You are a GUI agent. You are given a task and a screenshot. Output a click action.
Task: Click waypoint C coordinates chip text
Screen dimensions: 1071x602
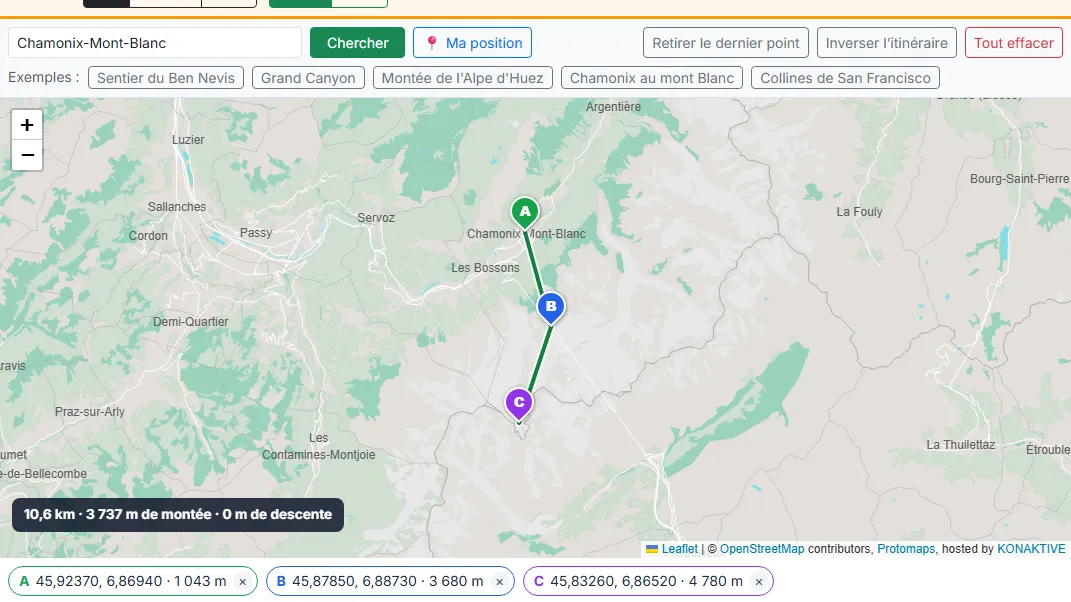(646, 582)
